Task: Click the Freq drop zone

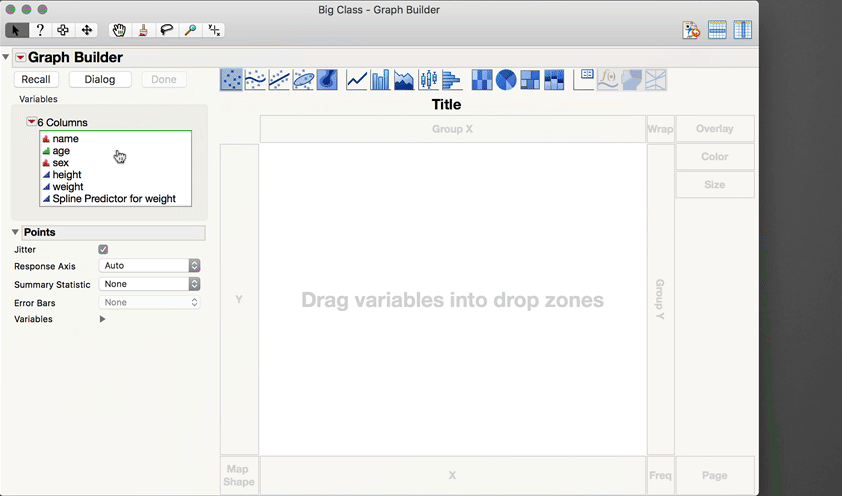Action: (660, 475)
